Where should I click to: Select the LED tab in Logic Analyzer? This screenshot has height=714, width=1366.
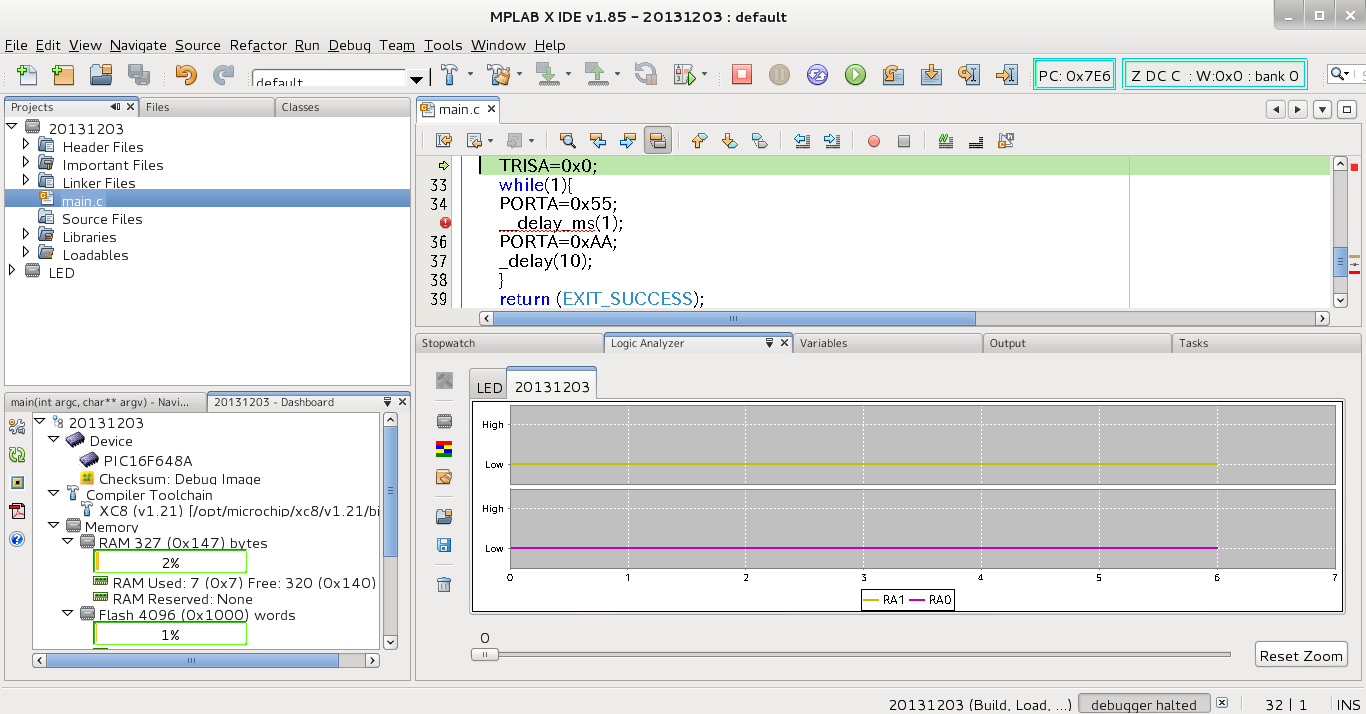click(x=489, y=388)
